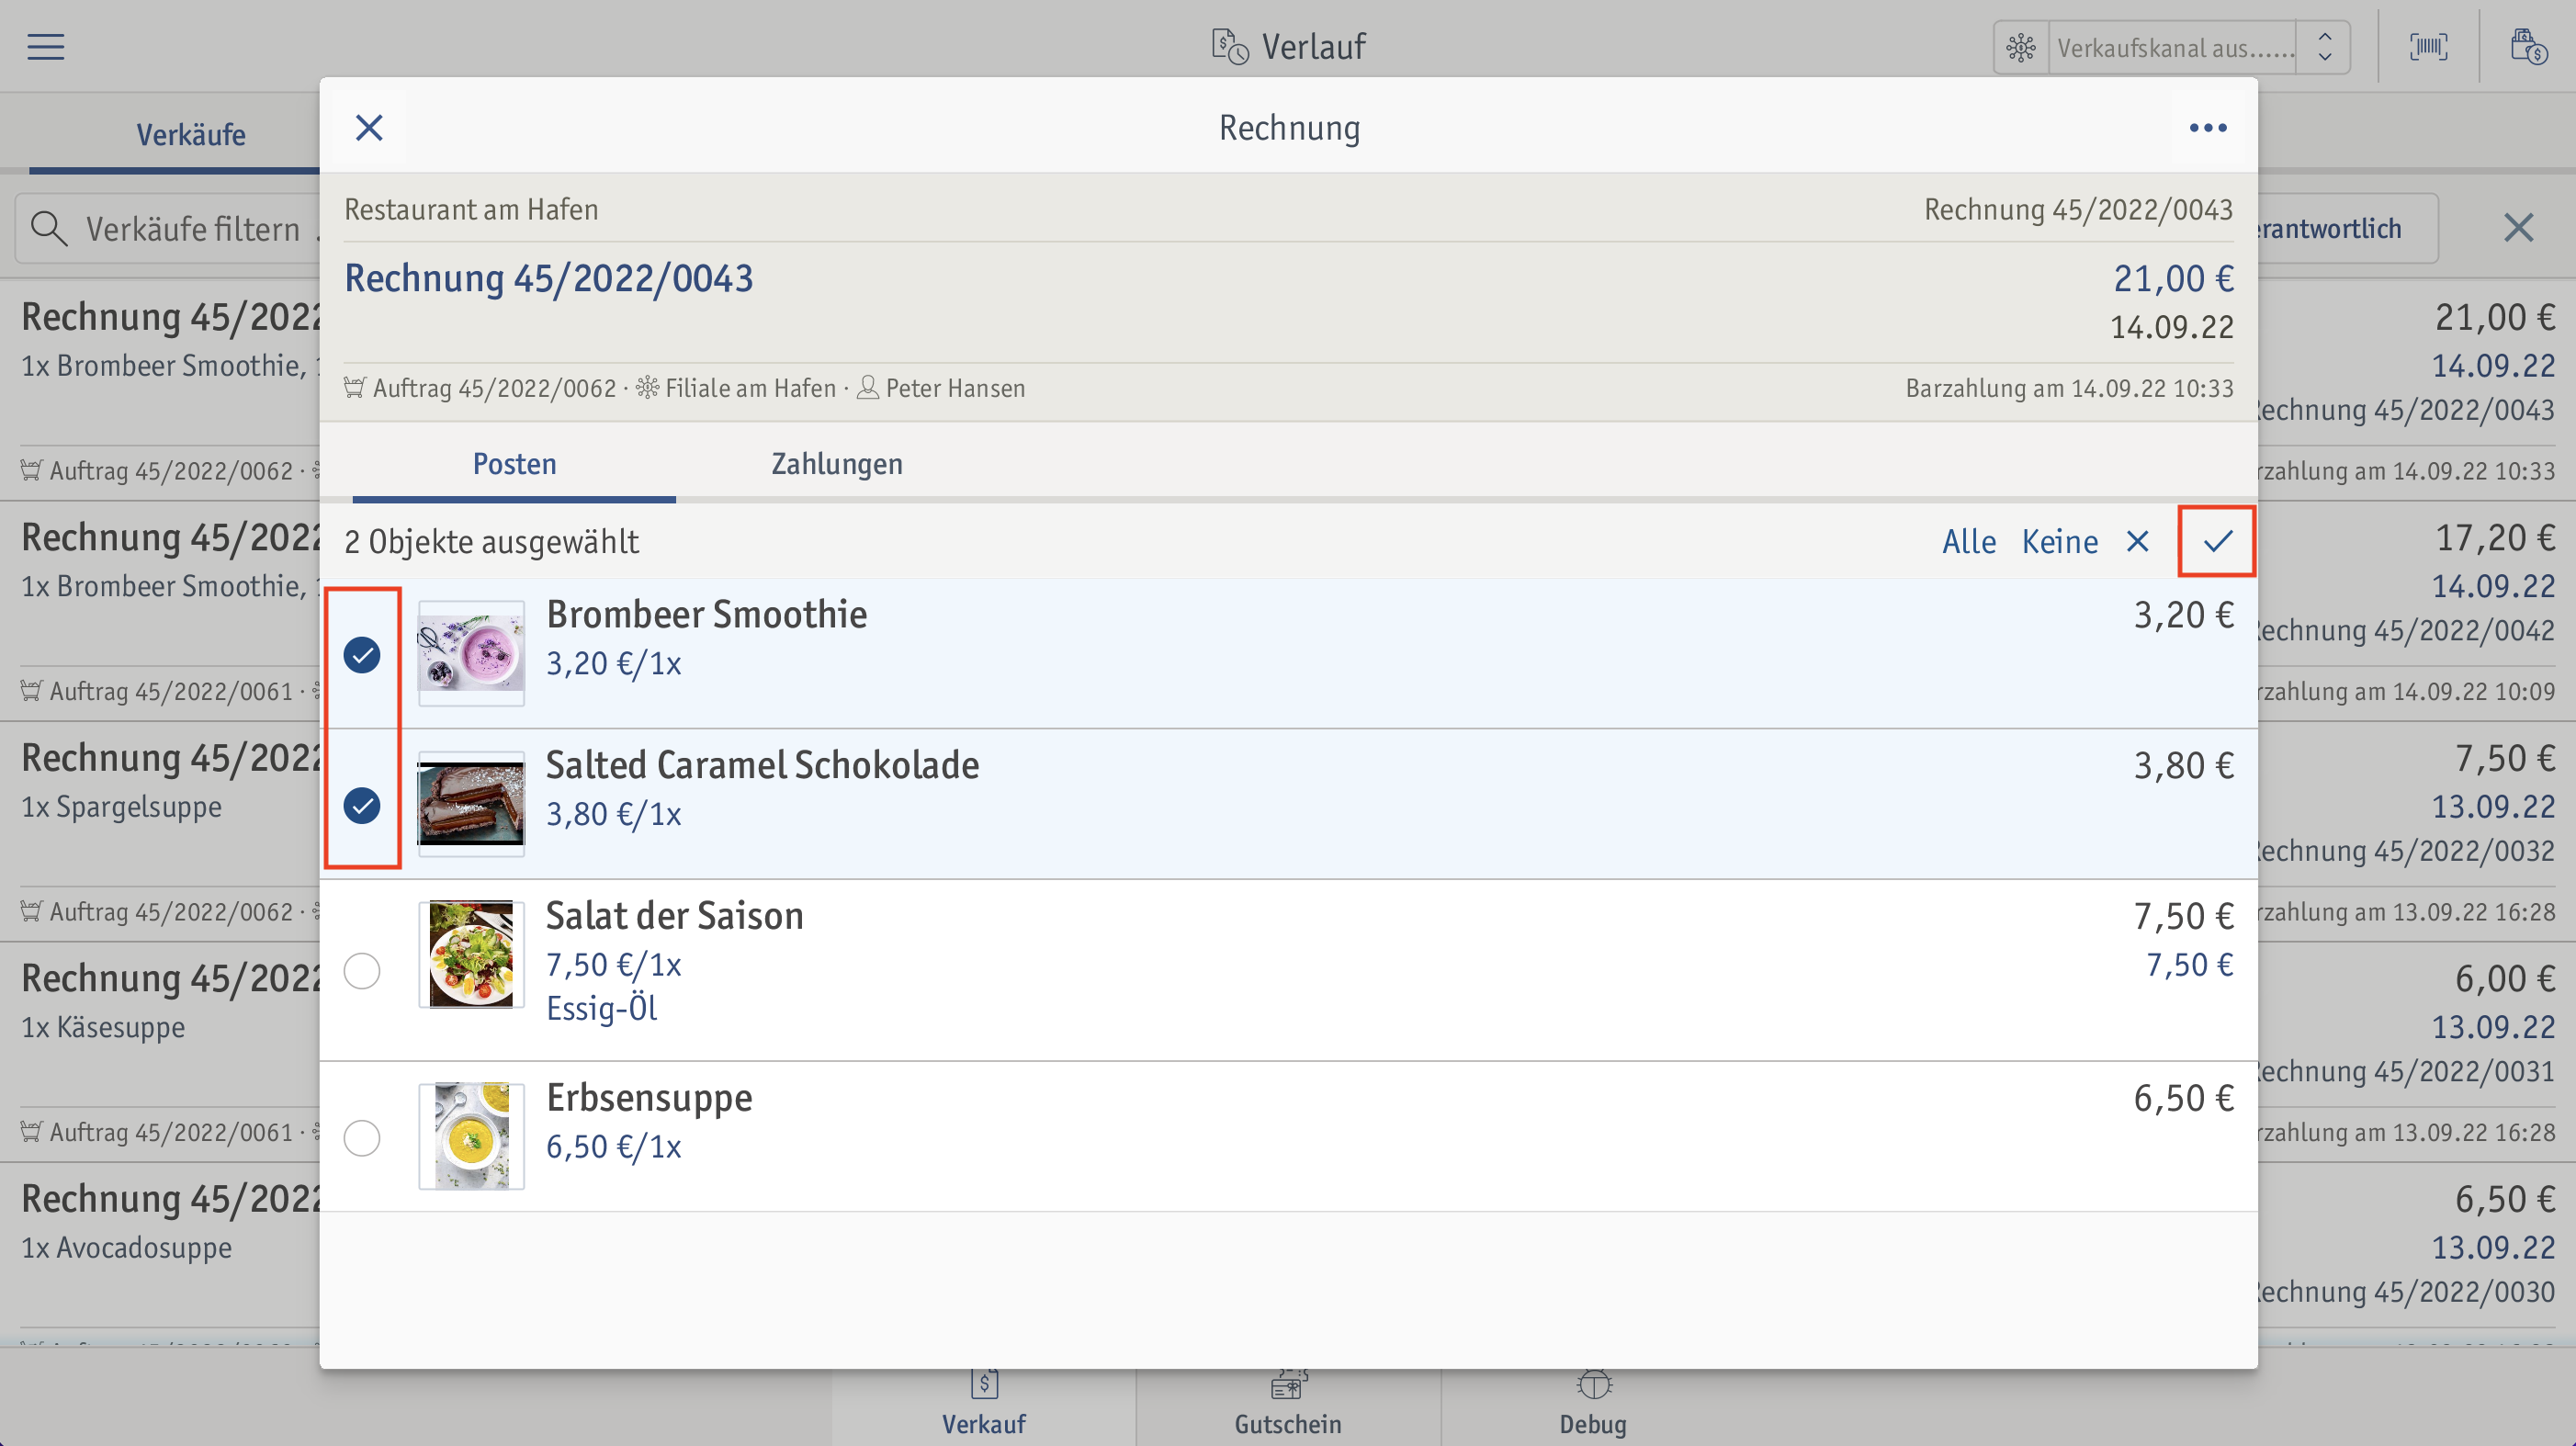Click Auftrag 45/2022/0062 in the dialog

tap(494, 388)
